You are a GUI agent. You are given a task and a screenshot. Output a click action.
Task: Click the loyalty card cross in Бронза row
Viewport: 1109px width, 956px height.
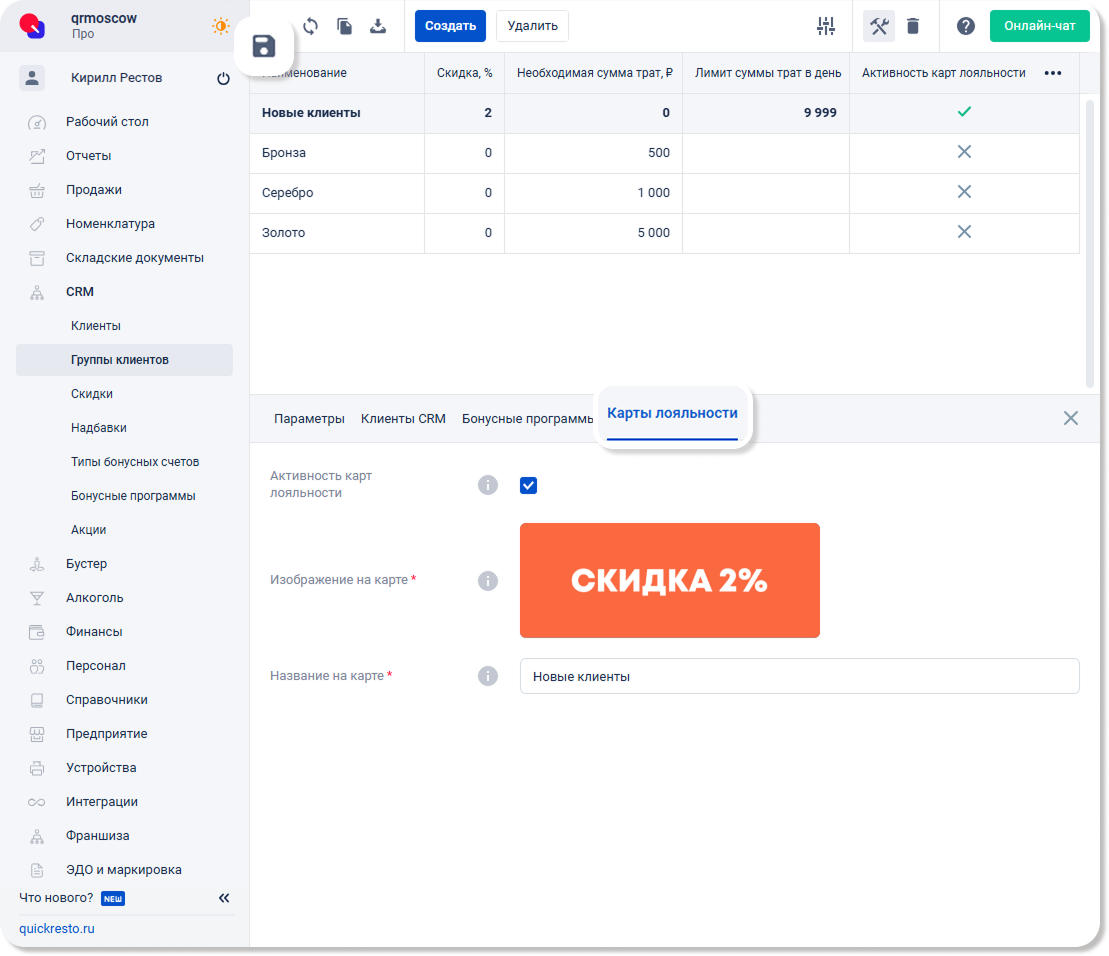tap(964, 152)
